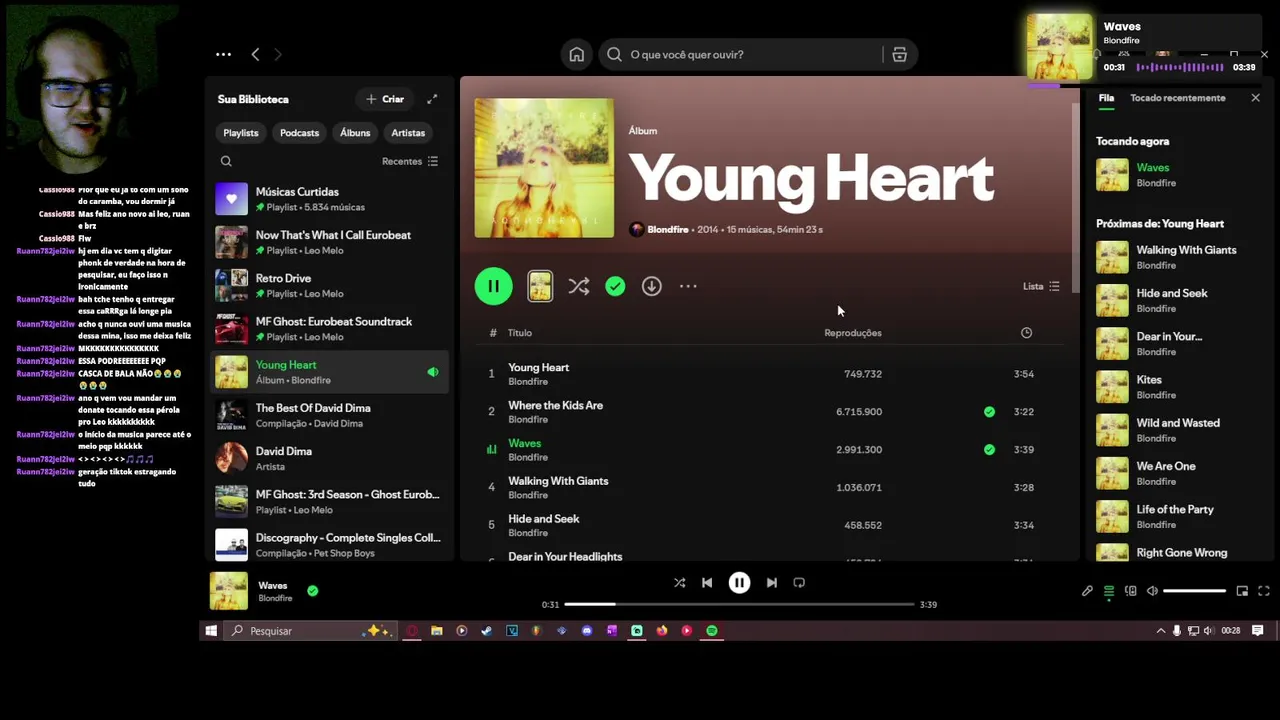Open the MF Ghost: Eurobeat Soundtrack playlist
The image size is (1280, 720).
331,329
